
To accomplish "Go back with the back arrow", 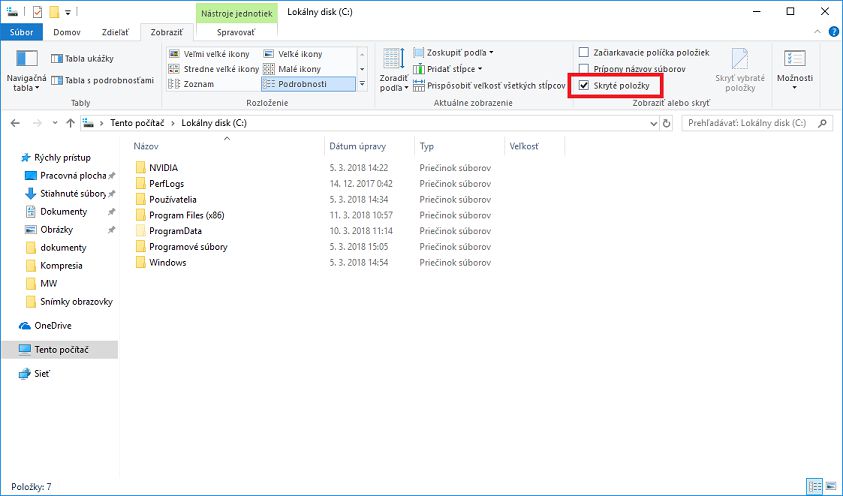I will point(15,123).
